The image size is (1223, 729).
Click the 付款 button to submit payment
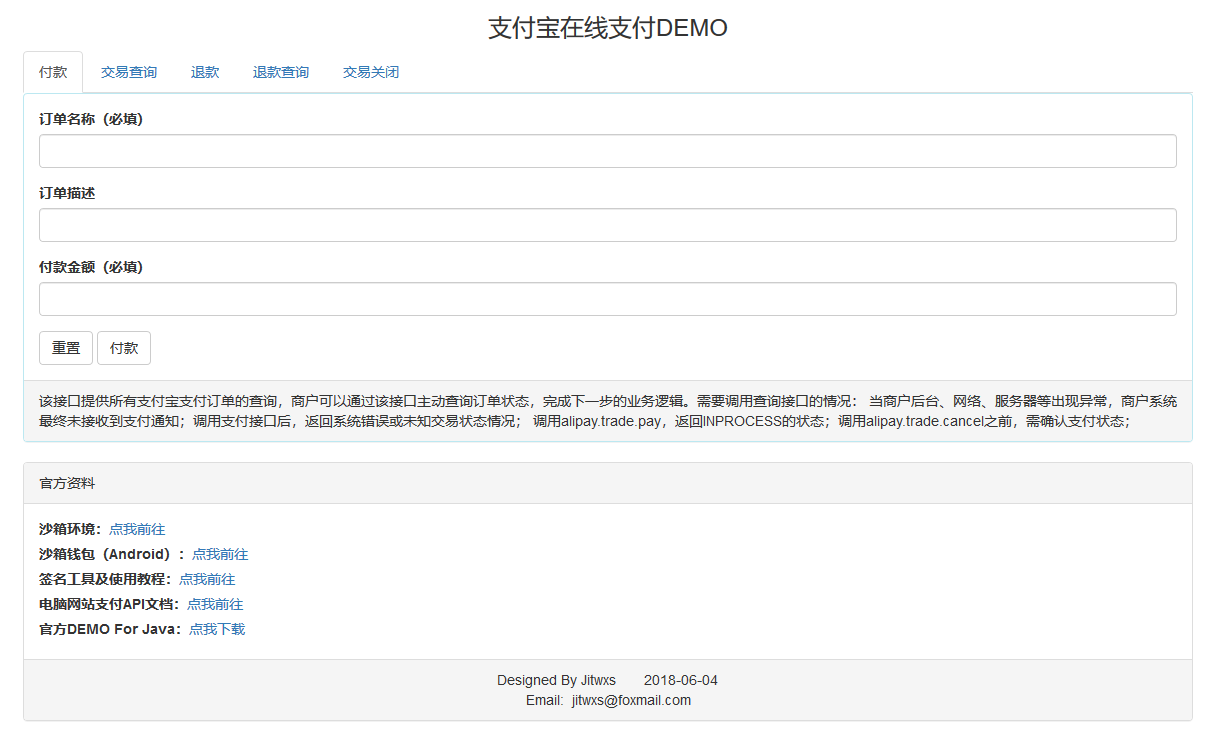pos(123,347)
